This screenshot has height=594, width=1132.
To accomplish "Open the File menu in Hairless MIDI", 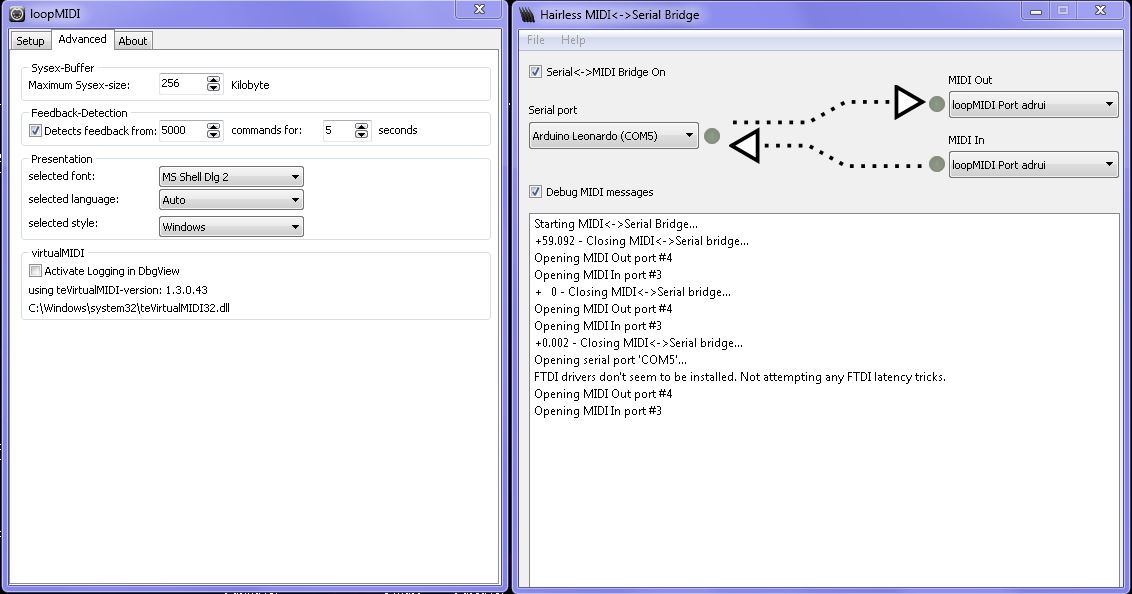I will click(x=536, y=40).
